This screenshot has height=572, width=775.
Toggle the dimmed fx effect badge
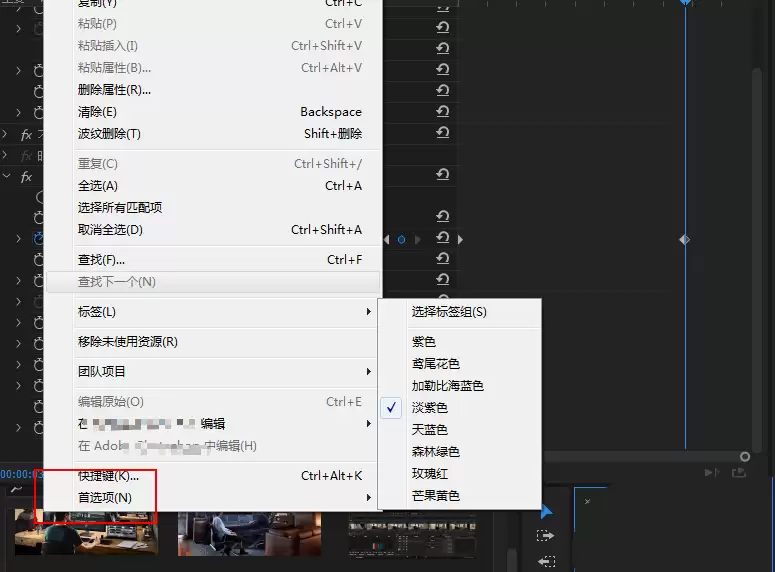pos(27,156)
